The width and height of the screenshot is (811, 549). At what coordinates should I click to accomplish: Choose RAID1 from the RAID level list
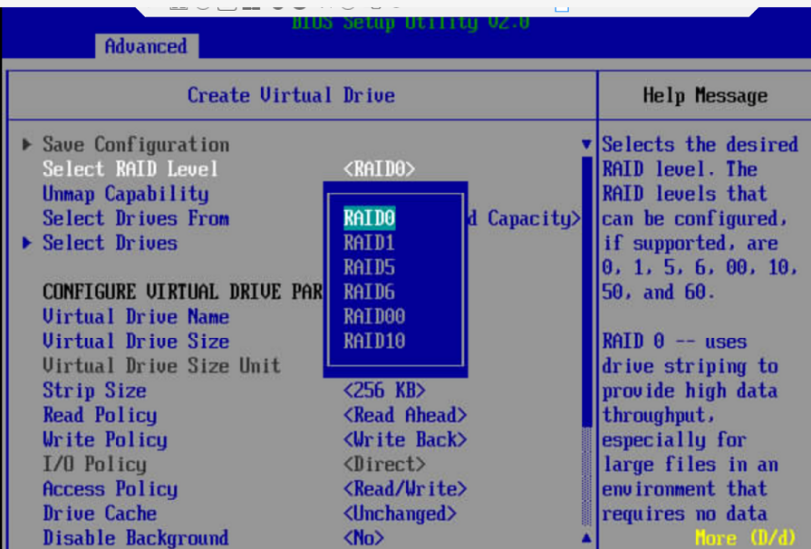click(369, 243)
